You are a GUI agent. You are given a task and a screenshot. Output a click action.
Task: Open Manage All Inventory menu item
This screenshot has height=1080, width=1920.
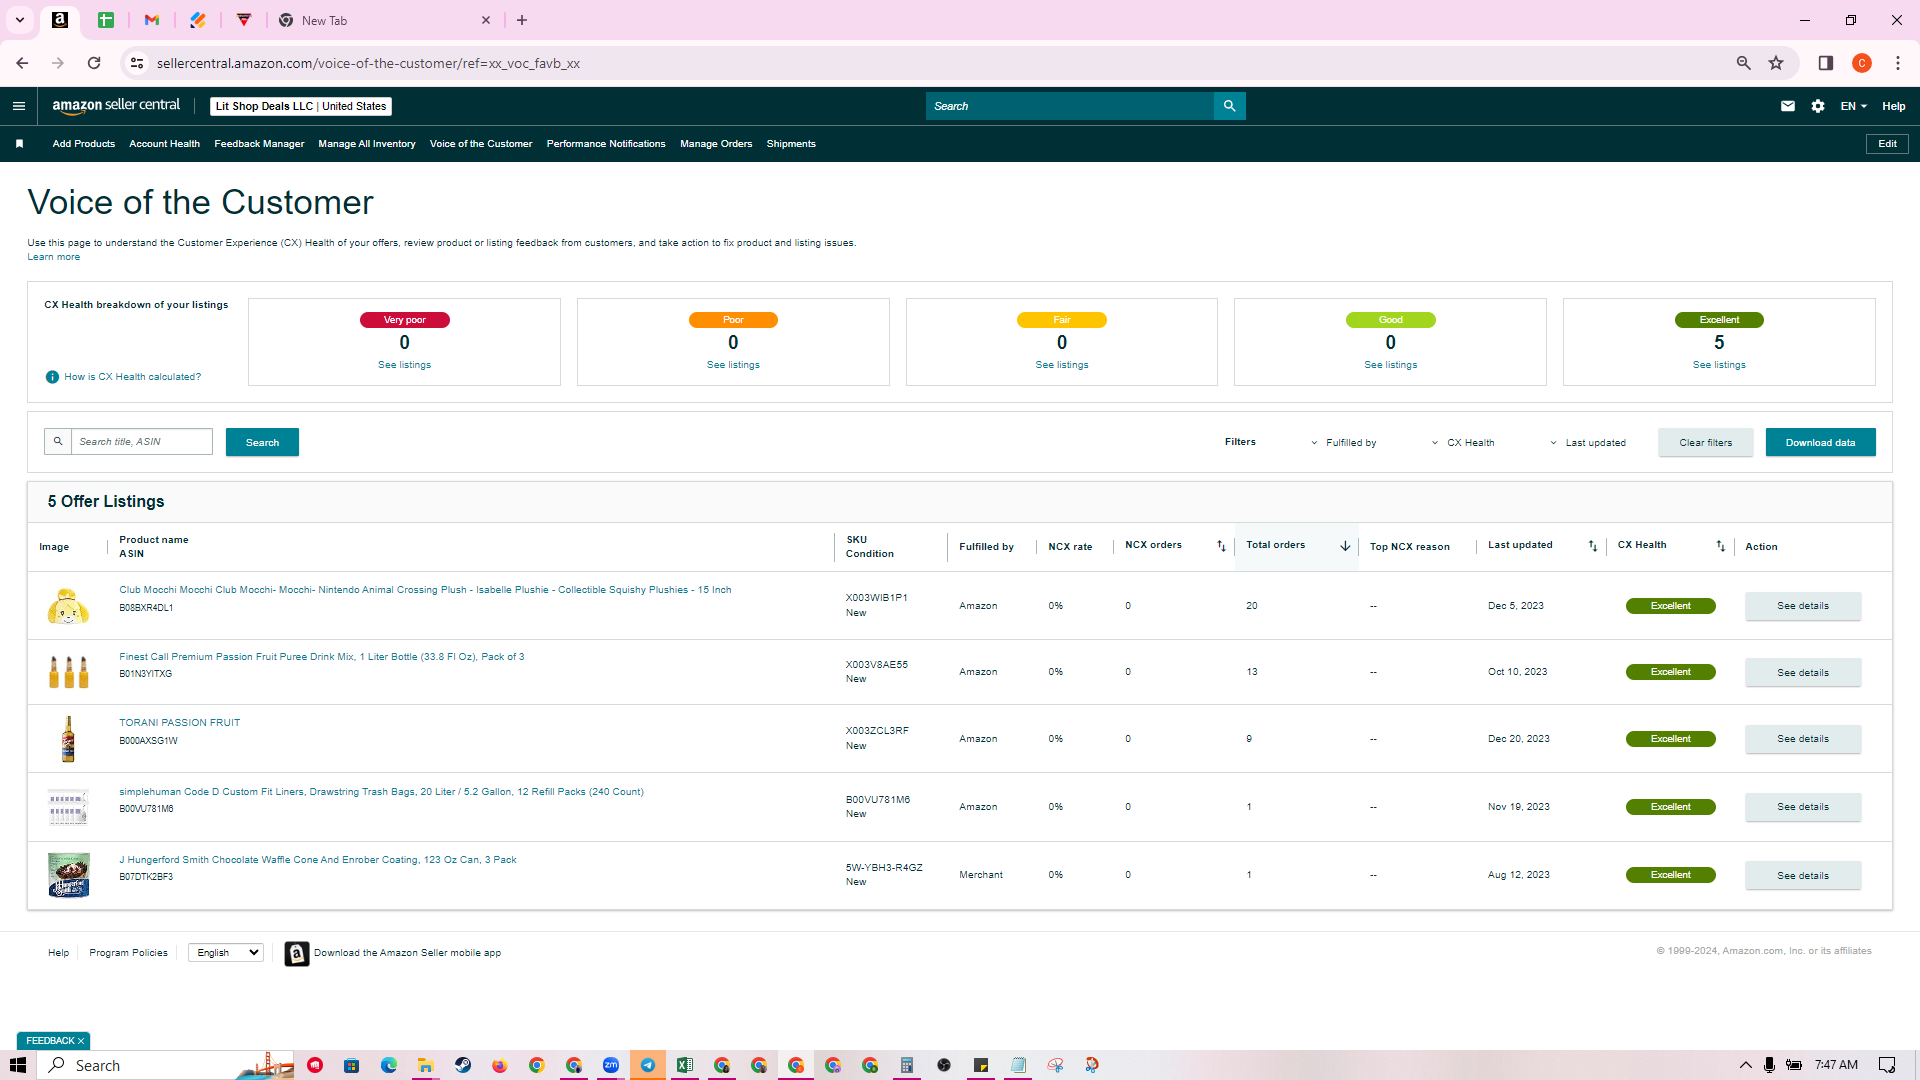(x=367, y=144)
